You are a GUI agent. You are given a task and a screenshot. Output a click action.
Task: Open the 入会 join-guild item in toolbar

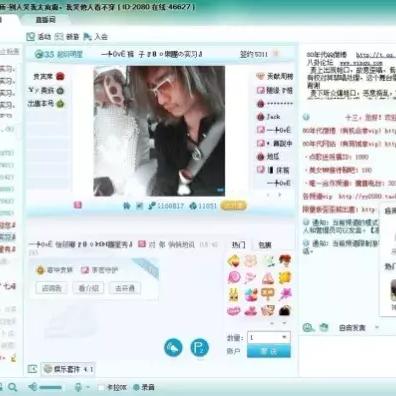click(x=95, y=36)
